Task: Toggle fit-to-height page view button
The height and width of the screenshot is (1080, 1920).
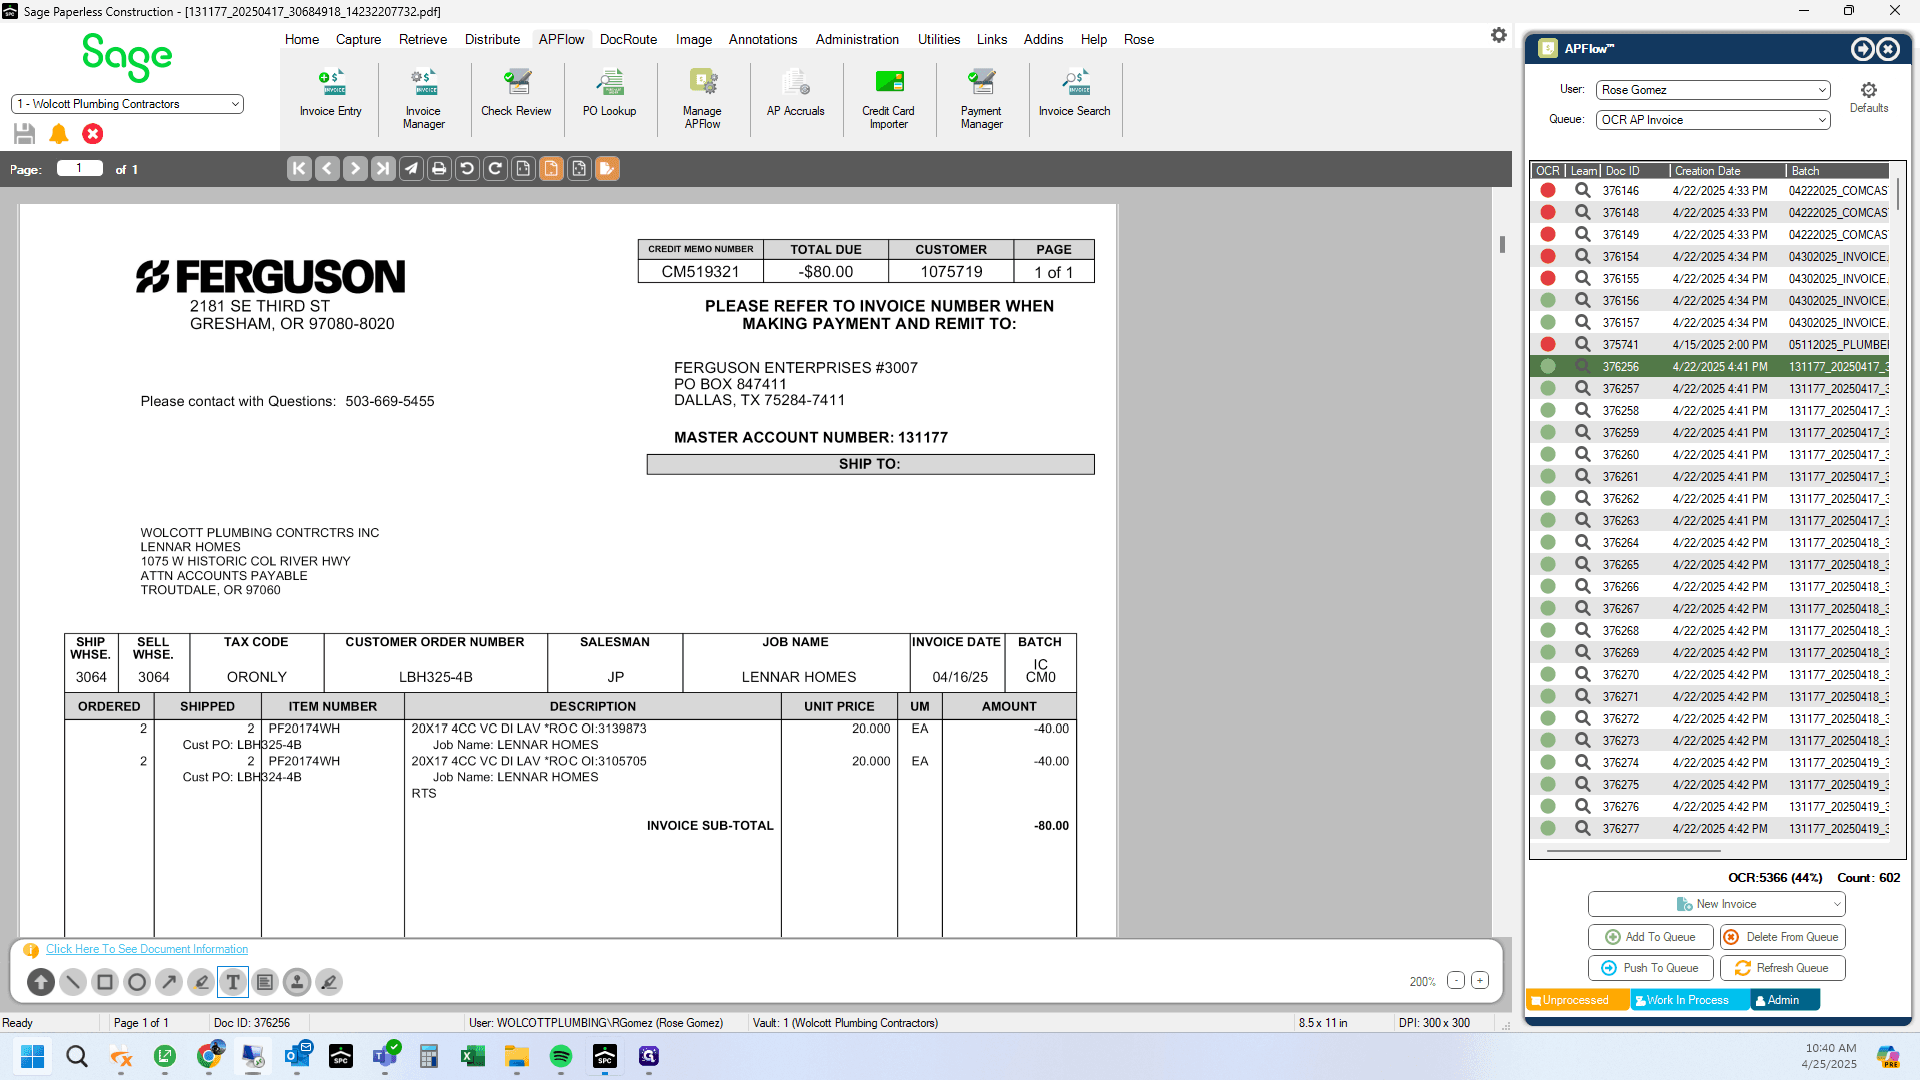Action: pyautogui.click(x=551, y=169)
